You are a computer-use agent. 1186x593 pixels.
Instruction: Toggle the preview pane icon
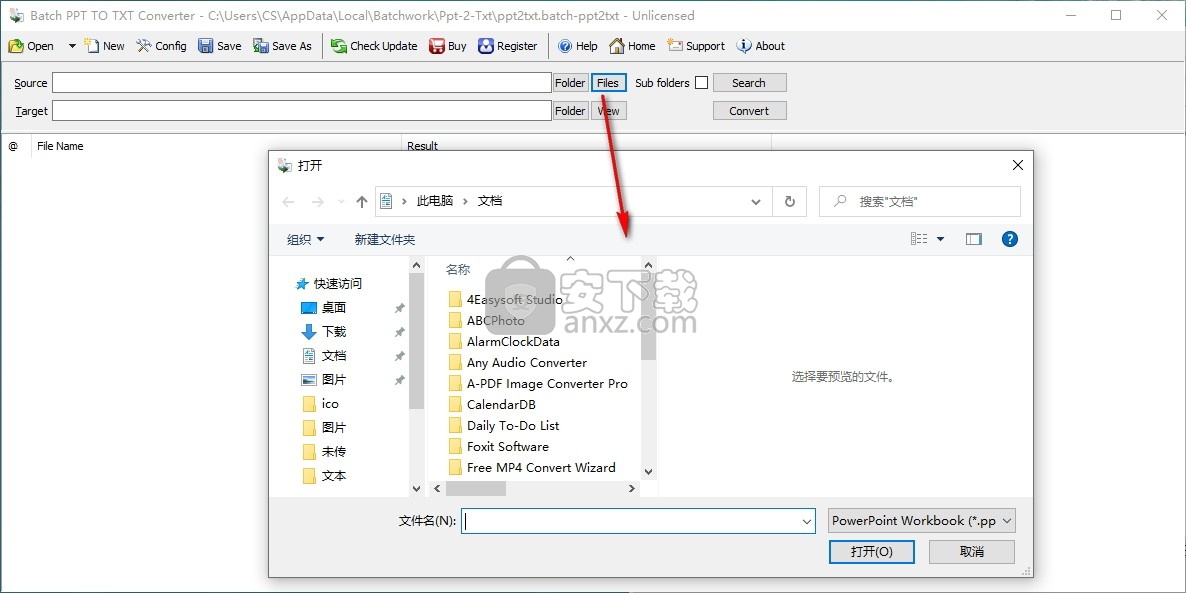(x=973, y=239)
